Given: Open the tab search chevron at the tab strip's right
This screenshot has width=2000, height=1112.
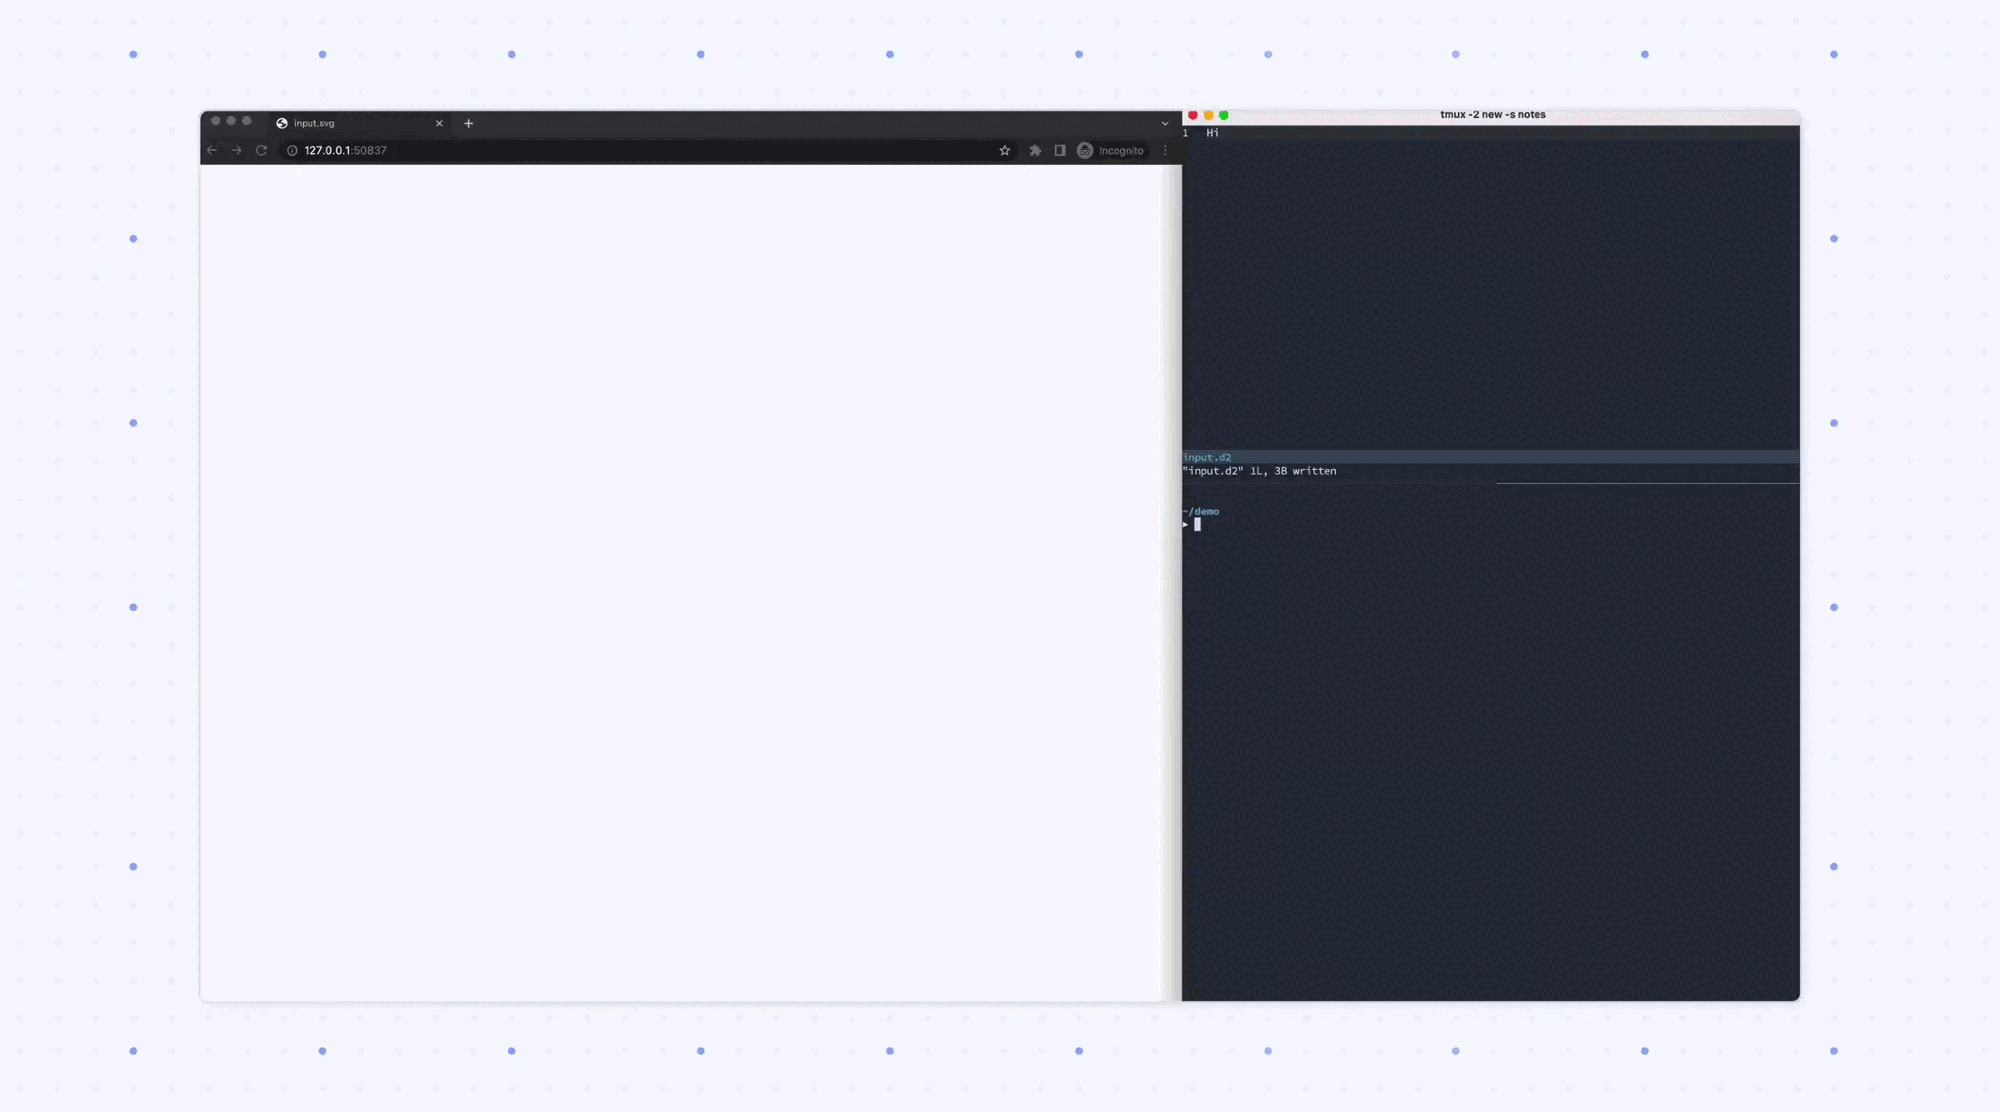Looking at the screenshot, I should coord(1164,122).
